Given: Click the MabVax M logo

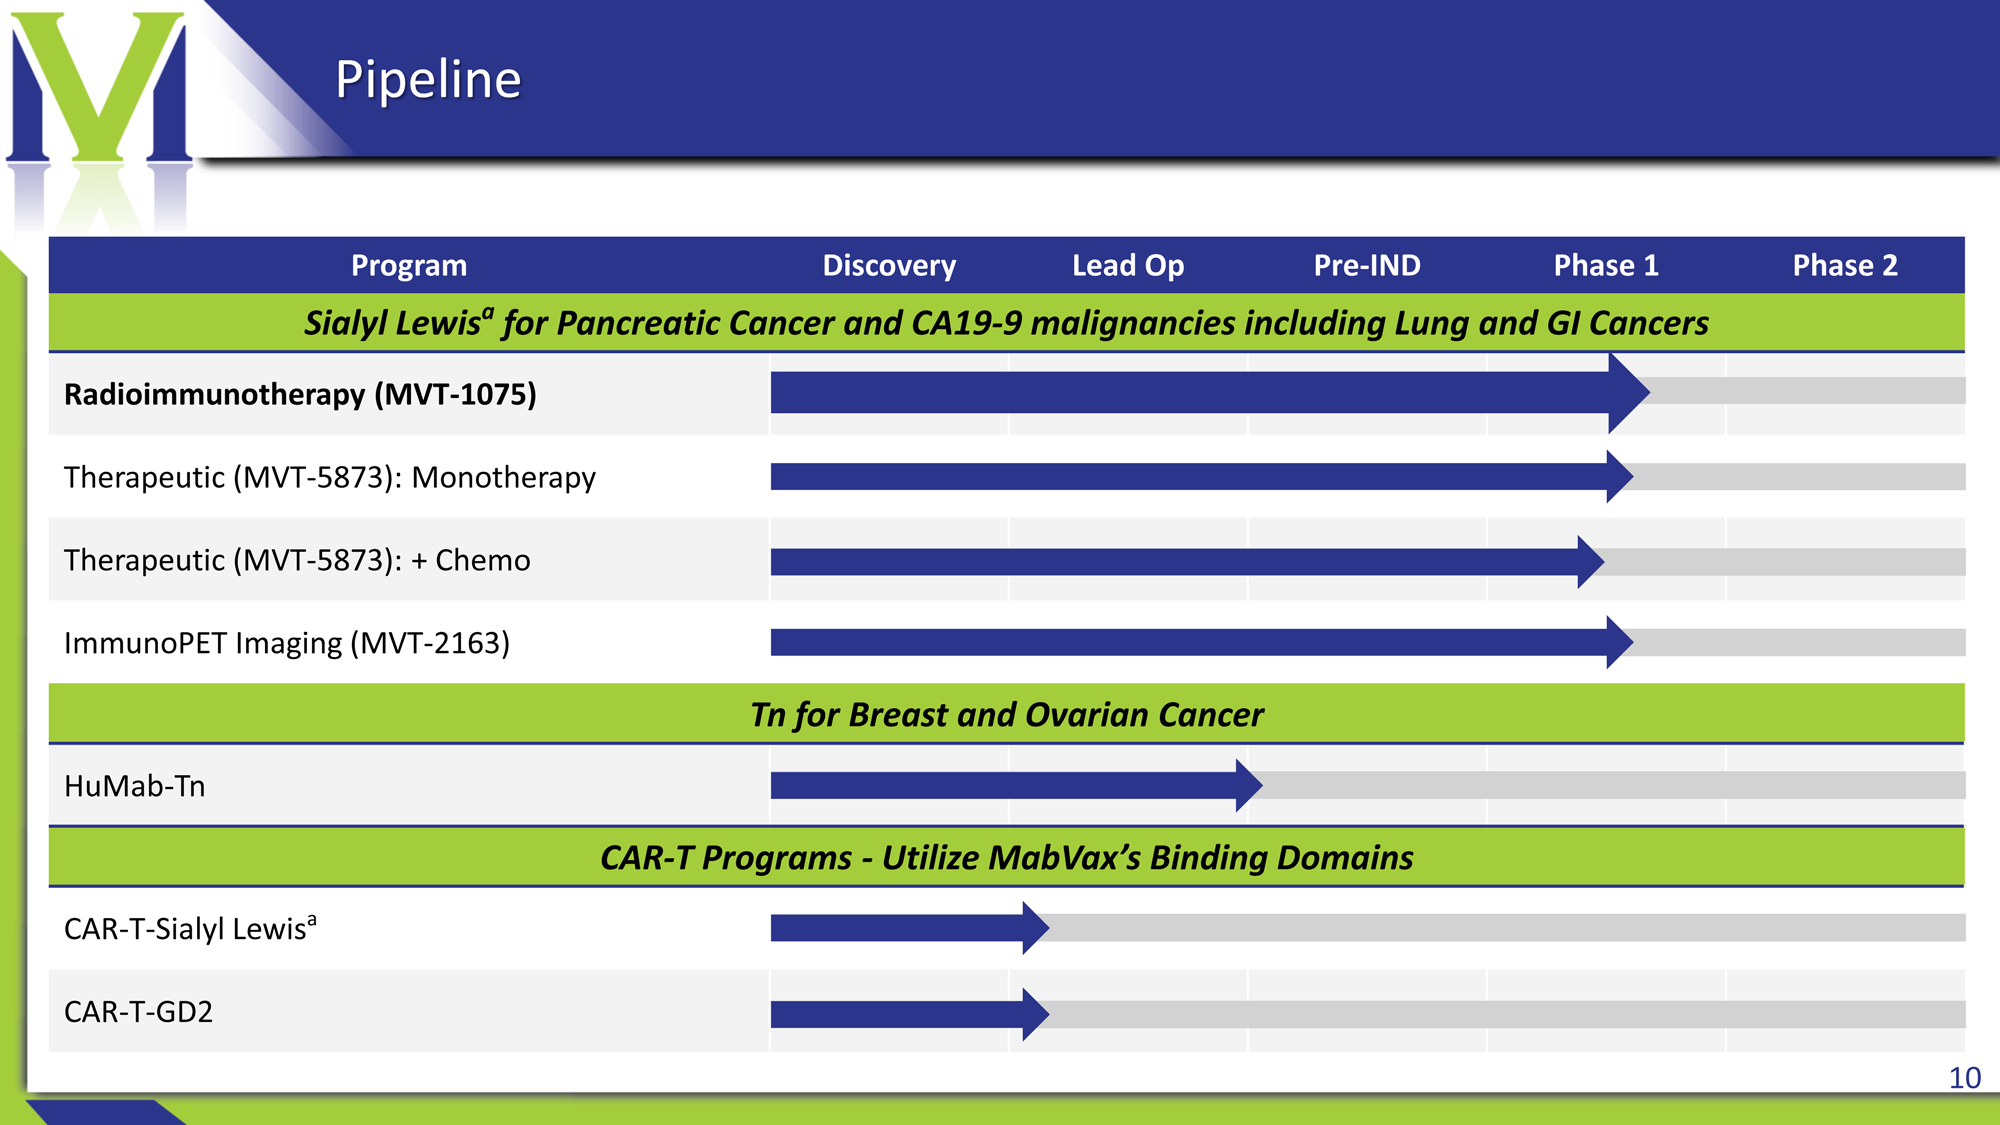Looking at the screenshot, I should point(98,88).
